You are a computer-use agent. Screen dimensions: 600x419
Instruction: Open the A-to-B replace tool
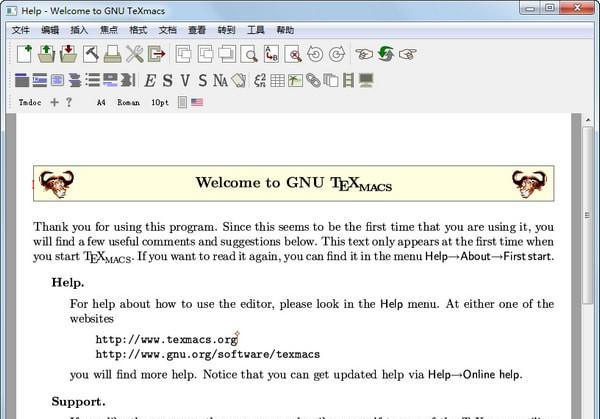pyautogui.click(x=271, y=54)
